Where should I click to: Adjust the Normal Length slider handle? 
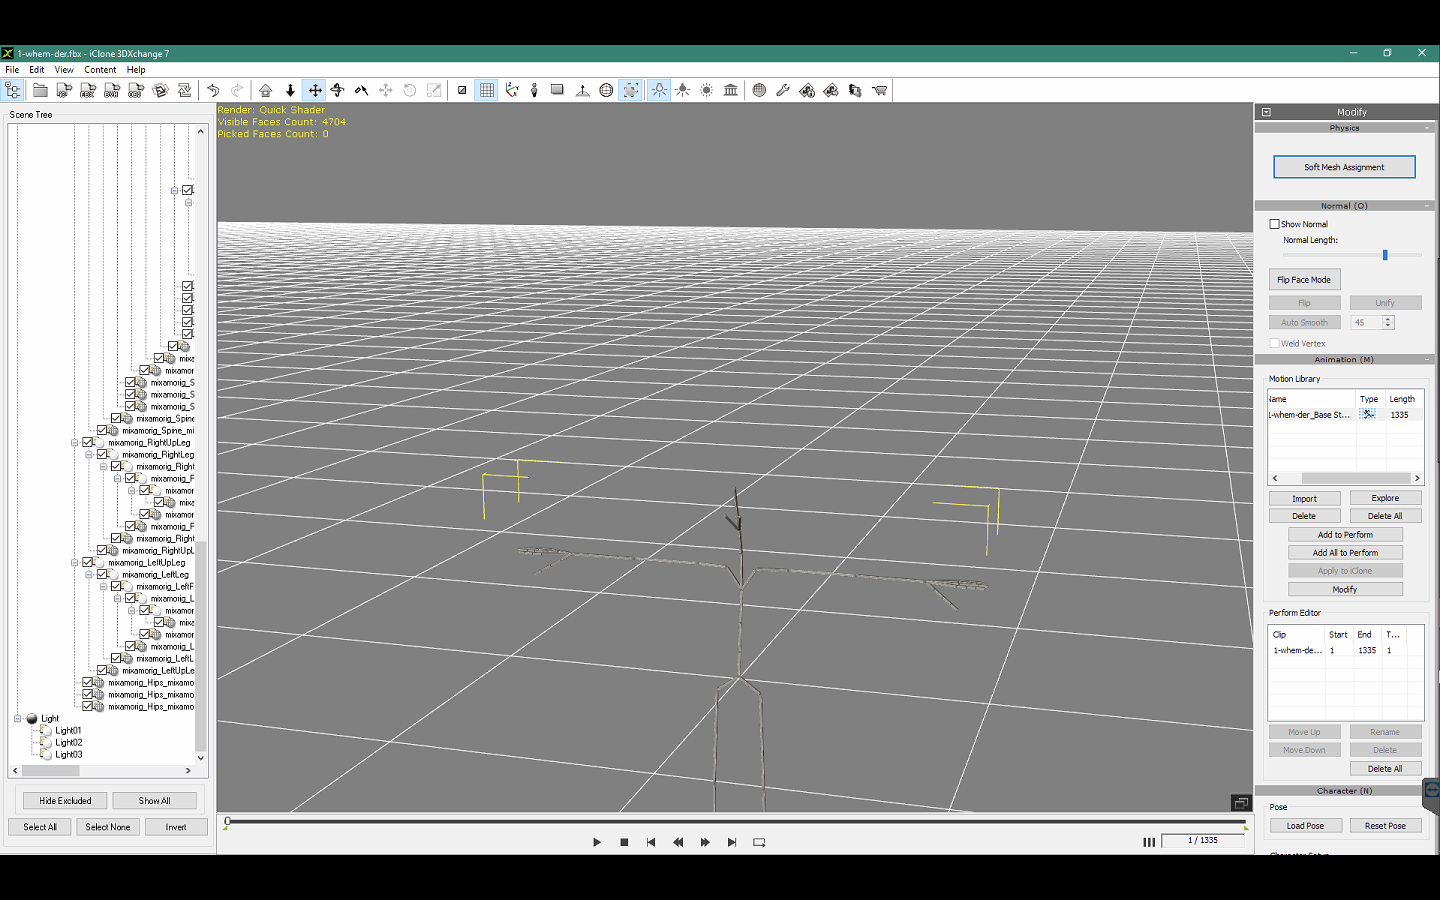click(x=1385, y=255)
